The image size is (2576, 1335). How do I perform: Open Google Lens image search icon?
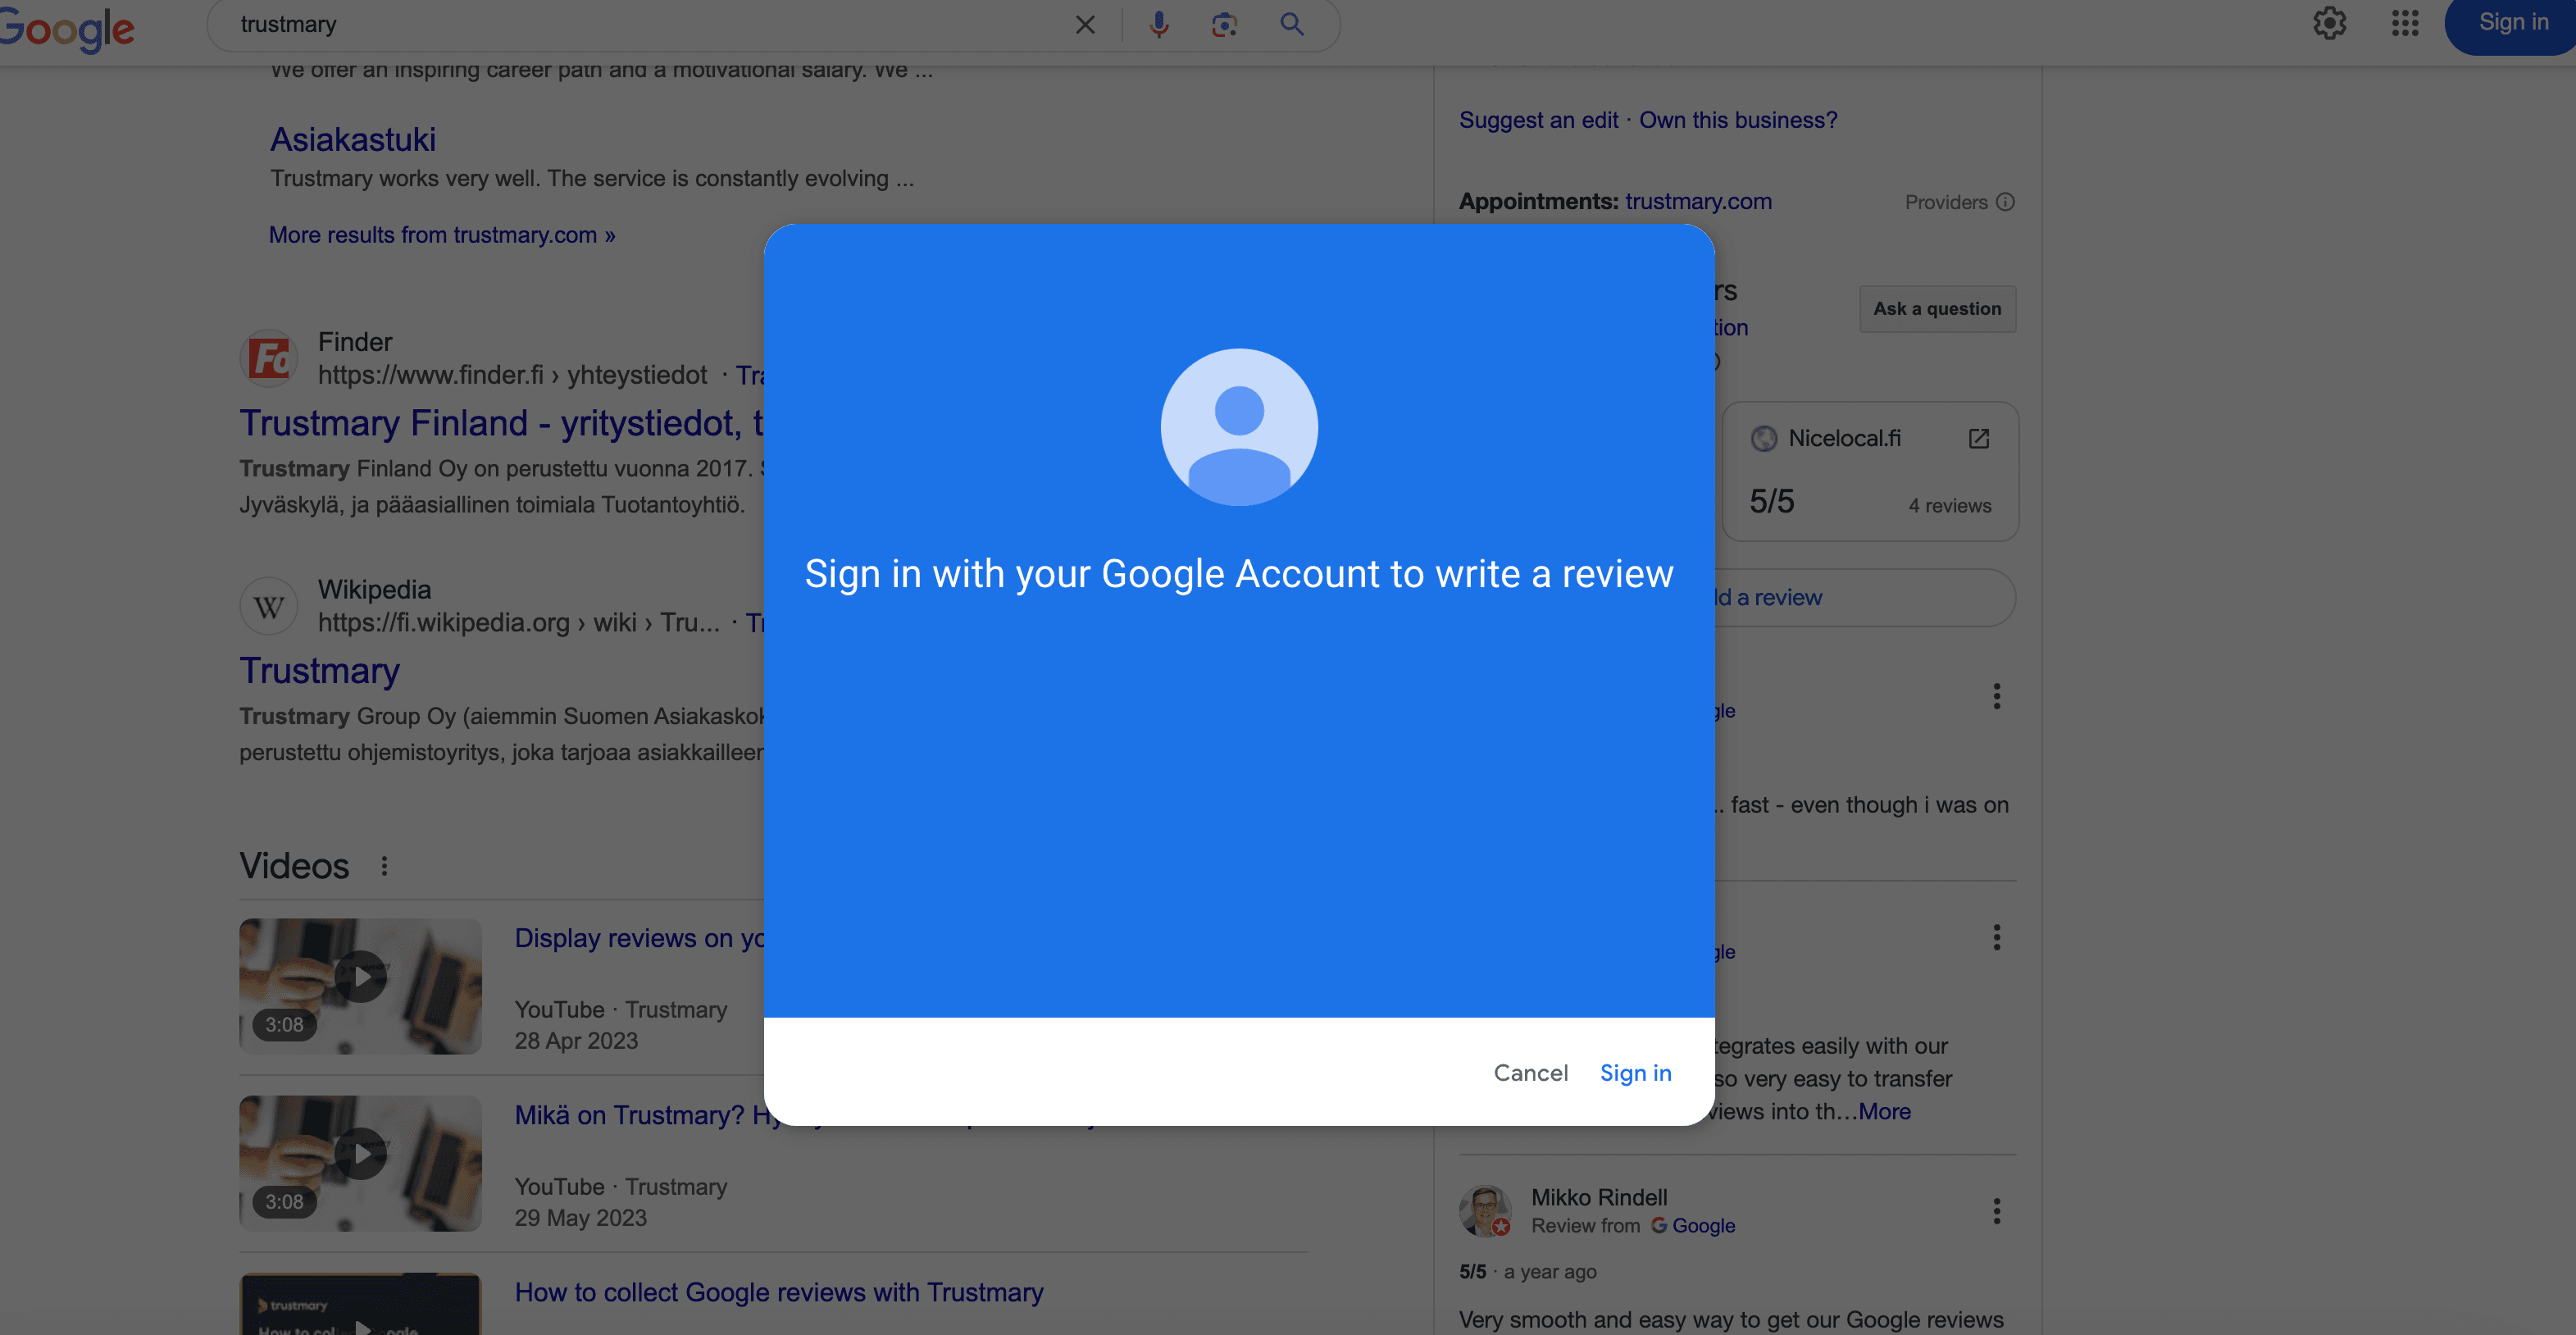(x=1224, y=24)
